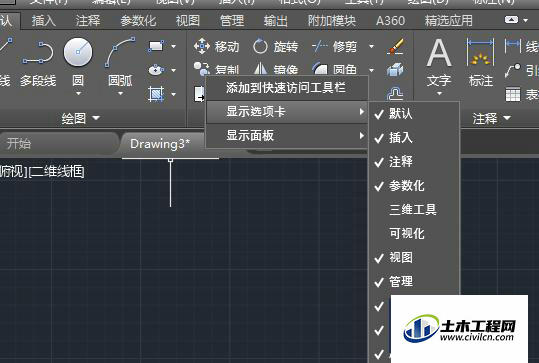Screen dimensions: 539x363
Task: Enable the 三维工具 tab option
Action: click(x=414, y=209)
